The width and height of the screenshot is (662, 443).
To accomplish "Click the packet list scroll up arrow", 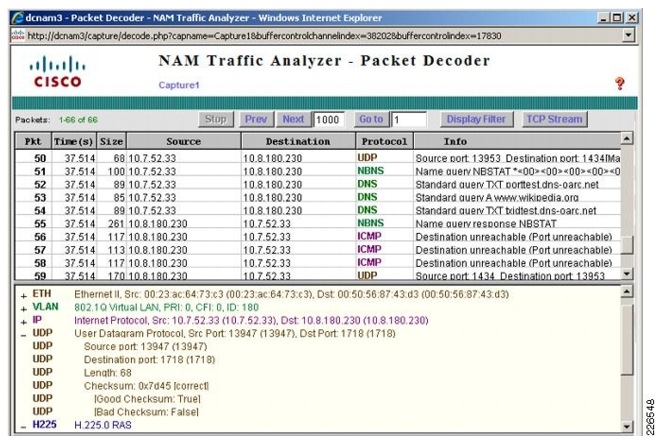I will coord(627,139).
